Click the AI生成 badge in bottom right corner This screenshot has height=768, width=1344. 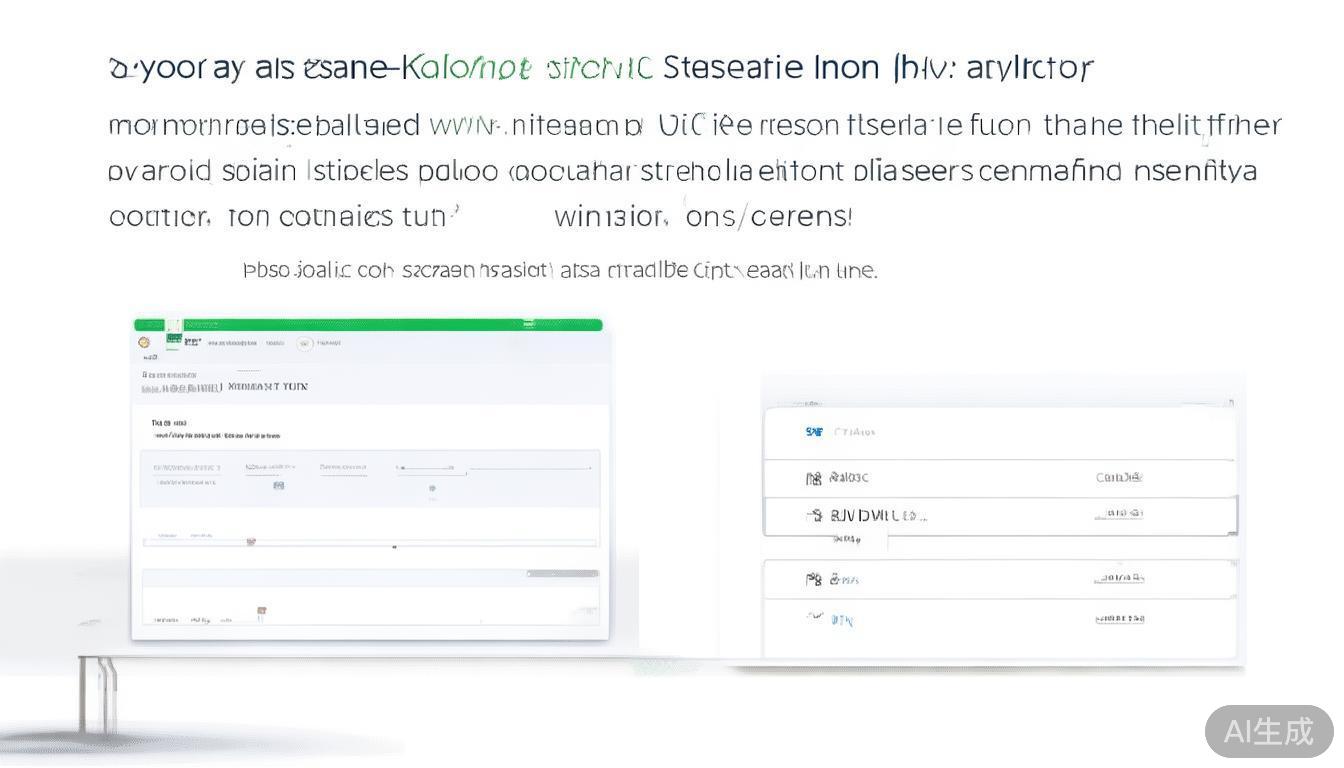tap(1268, 731)
